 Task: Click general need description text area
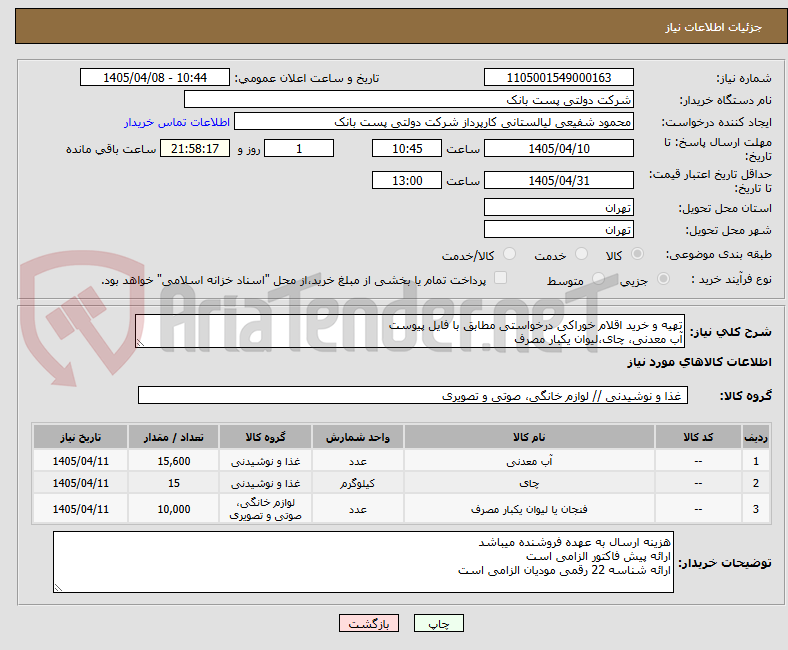(410, 331)
